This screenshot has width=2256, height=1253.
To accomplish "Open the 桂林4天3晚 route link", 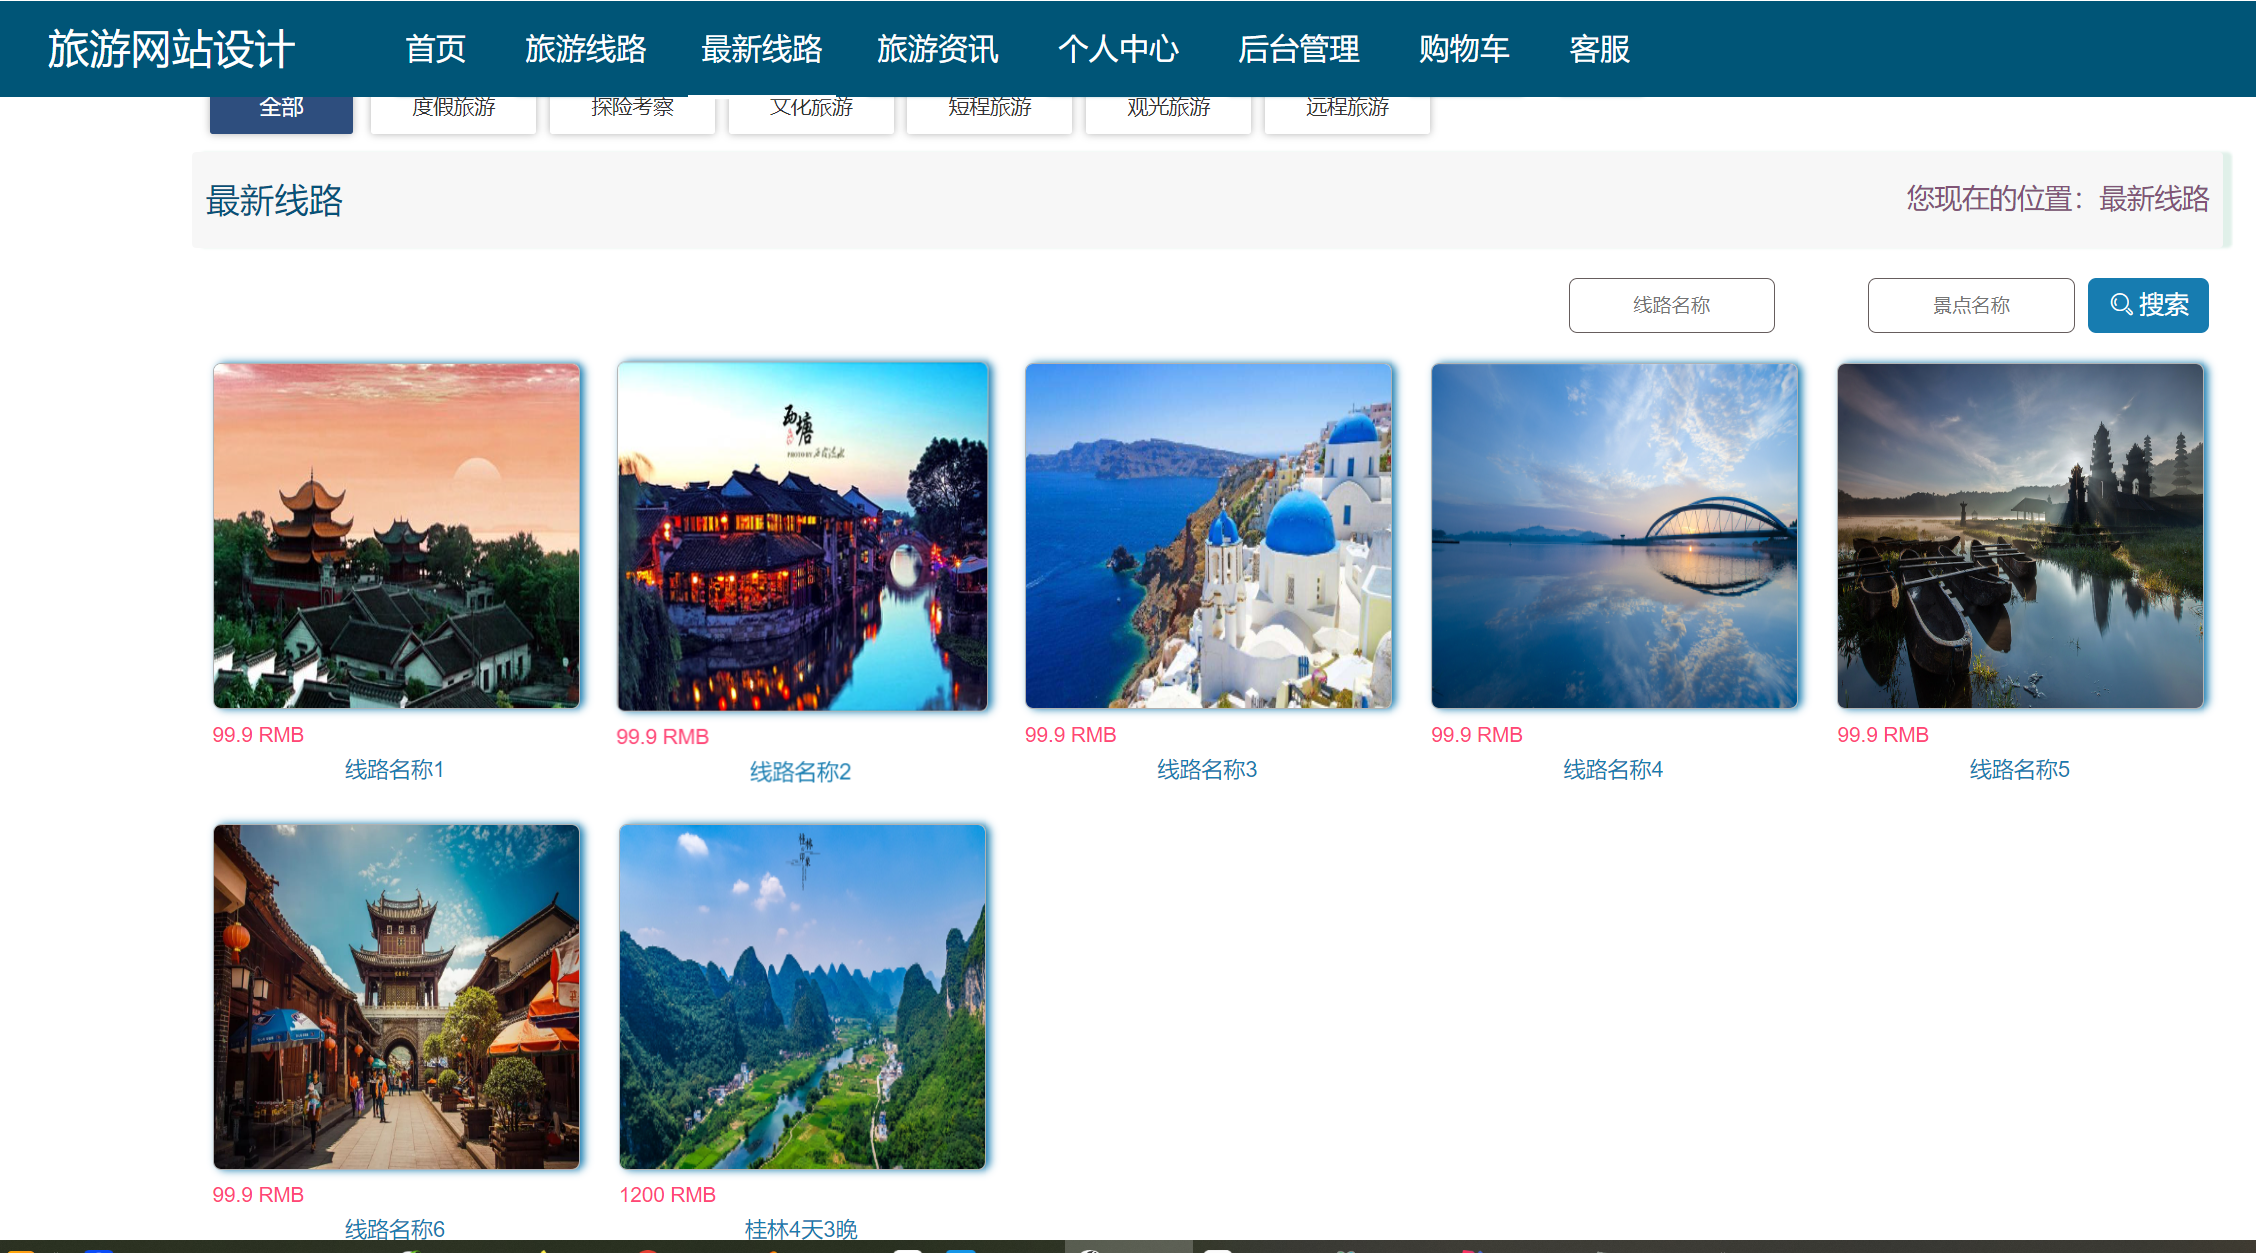I will [801, 1228].
